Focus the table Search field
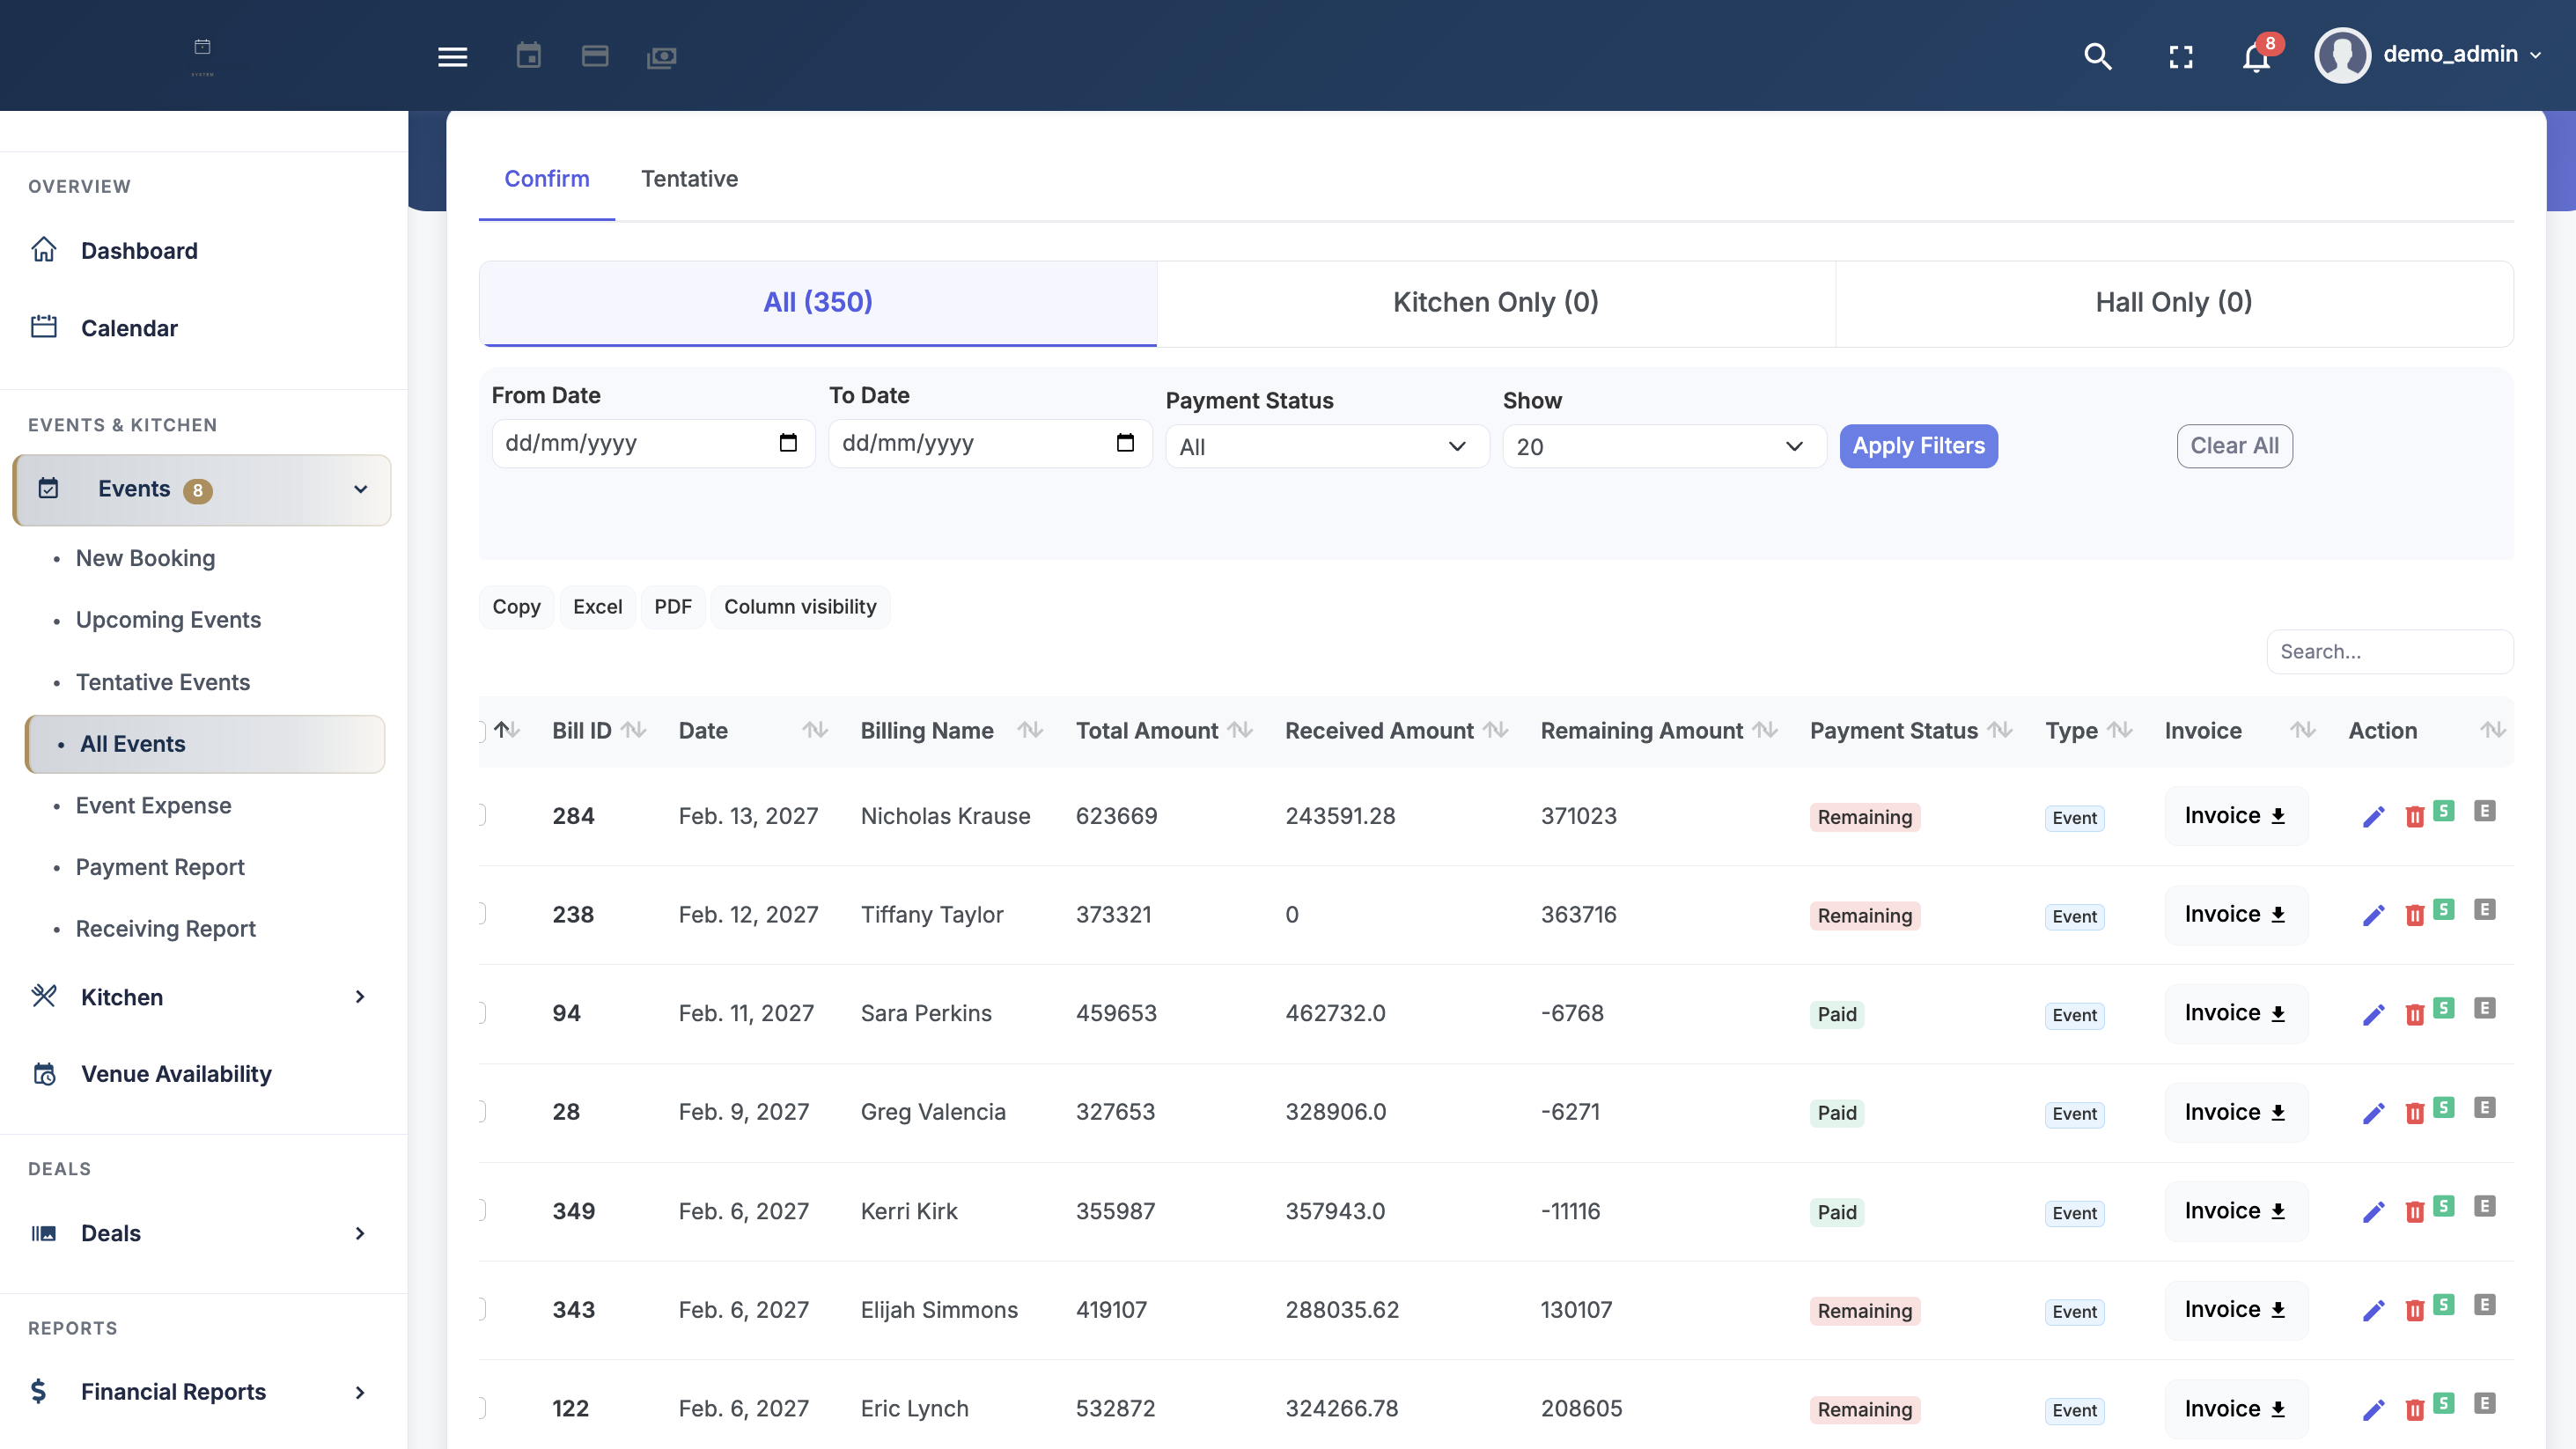 tap(2389, 652)
